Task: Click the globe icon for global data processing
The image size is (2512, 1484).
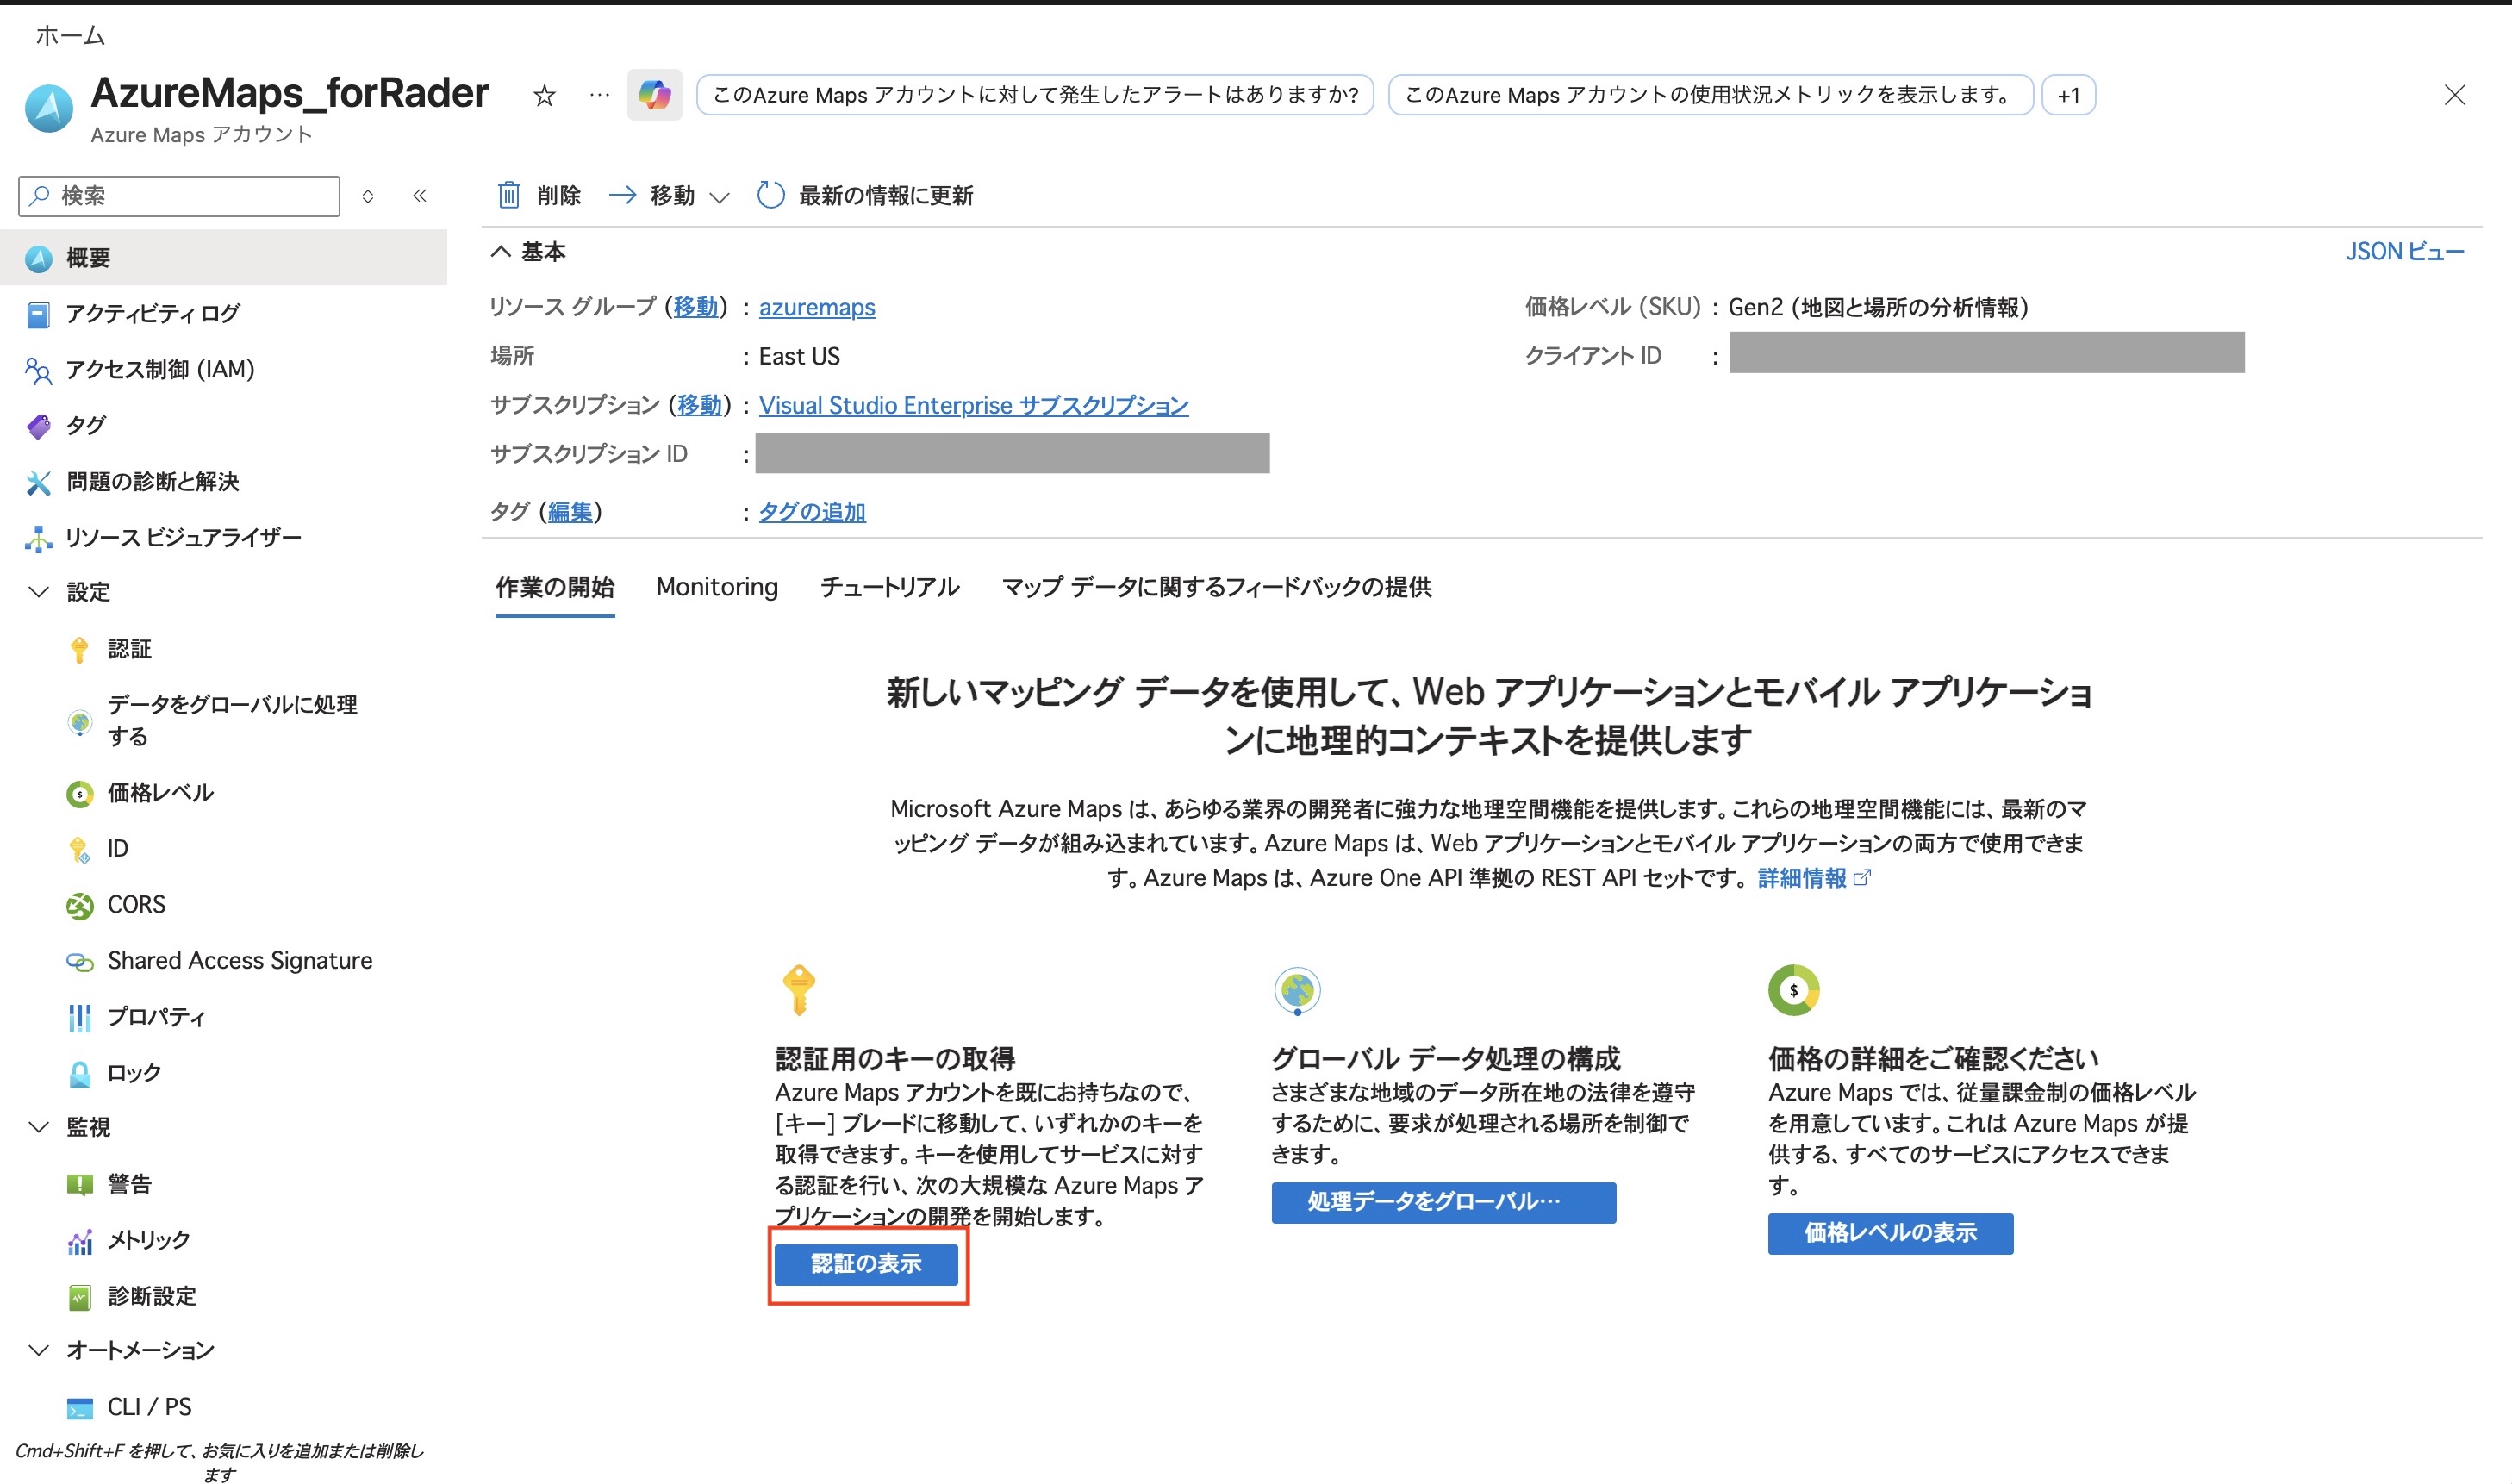Action: click(x=80, y=722)
